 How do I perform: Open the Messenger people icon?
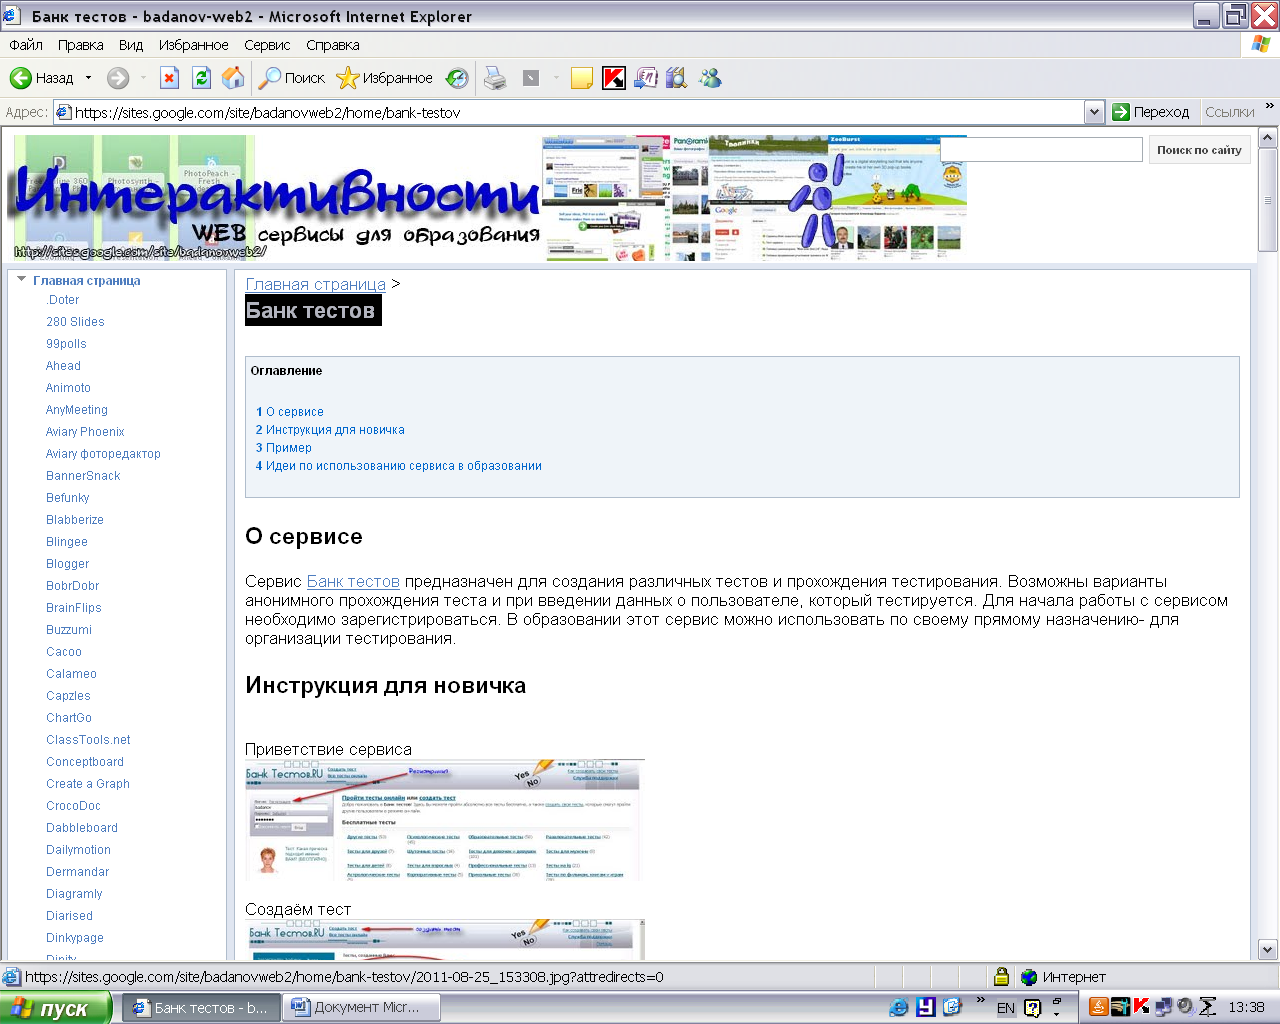[710, 78]
